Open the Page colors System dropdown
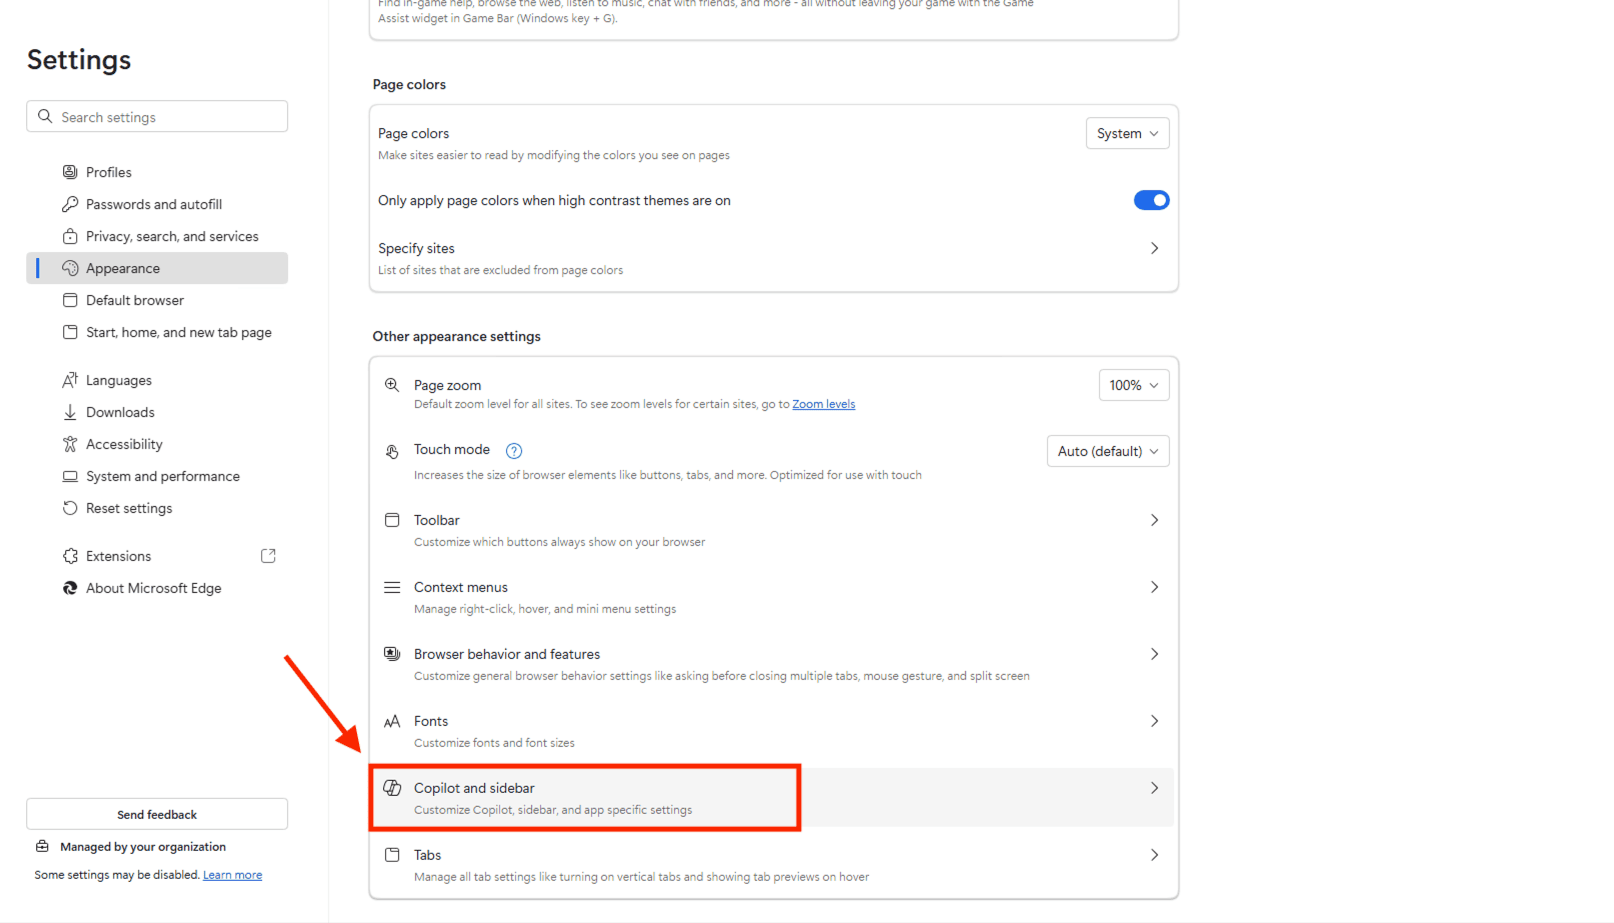 [x=1127, y=133]
